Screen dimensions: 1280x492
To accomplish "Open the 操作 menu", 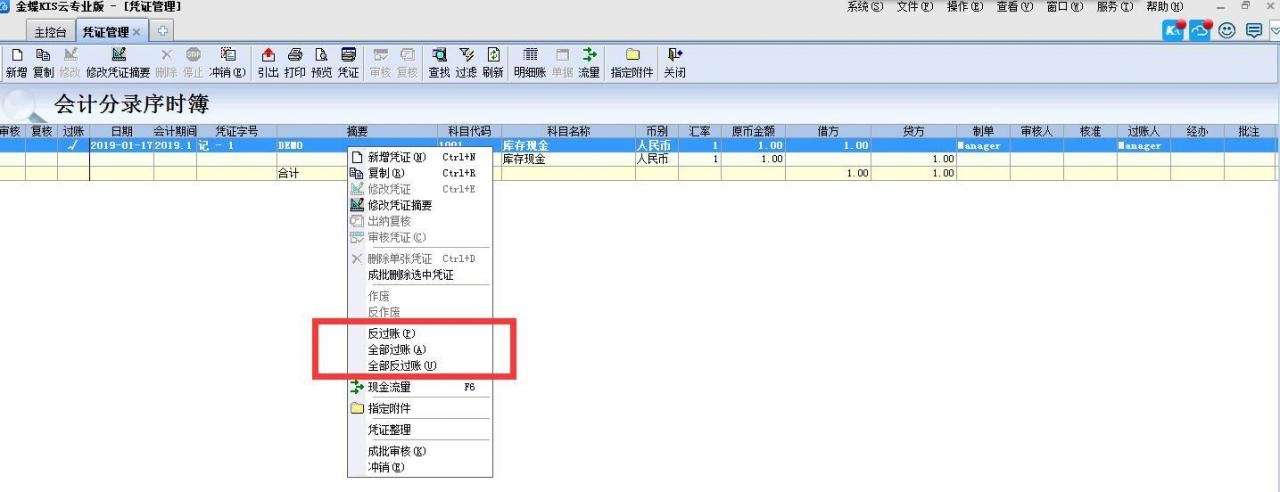I will (964, 7).
